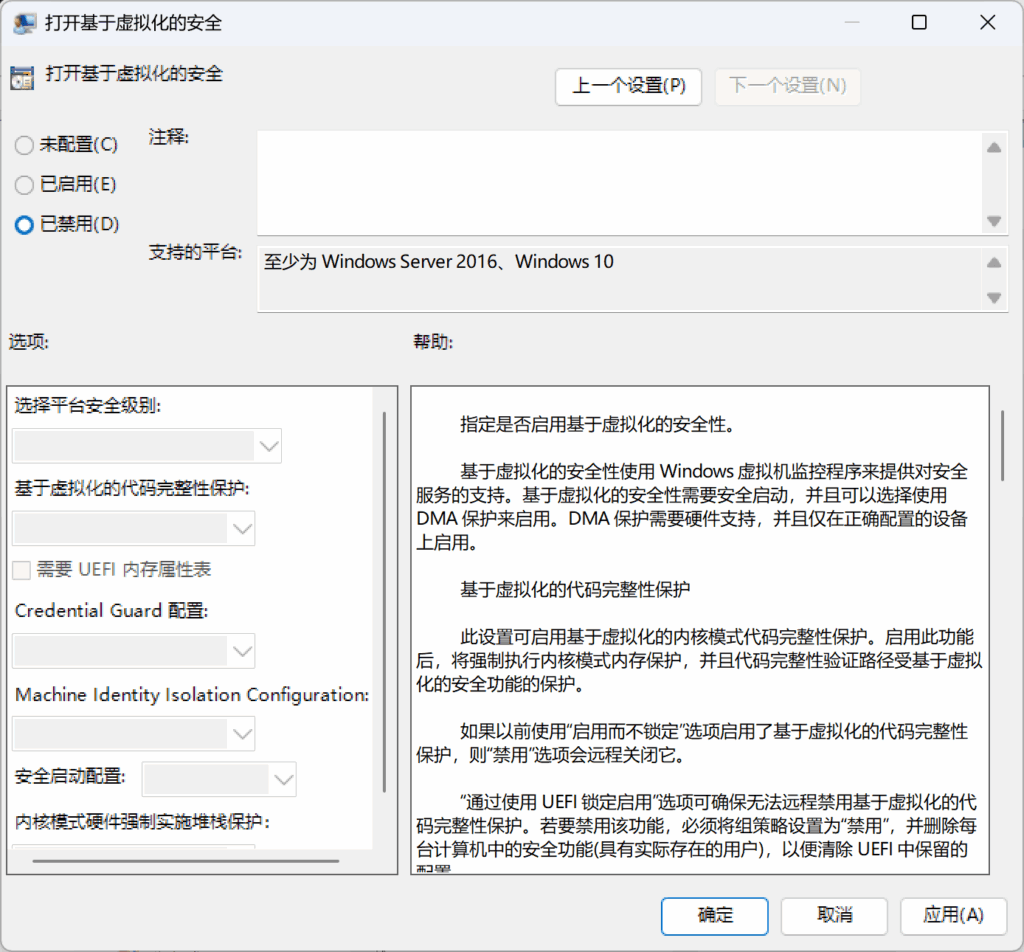Expand the Credential Guard 配置 dropdown
The height and width of the screenshot is (952, 1024).
[x=134, y=651]
